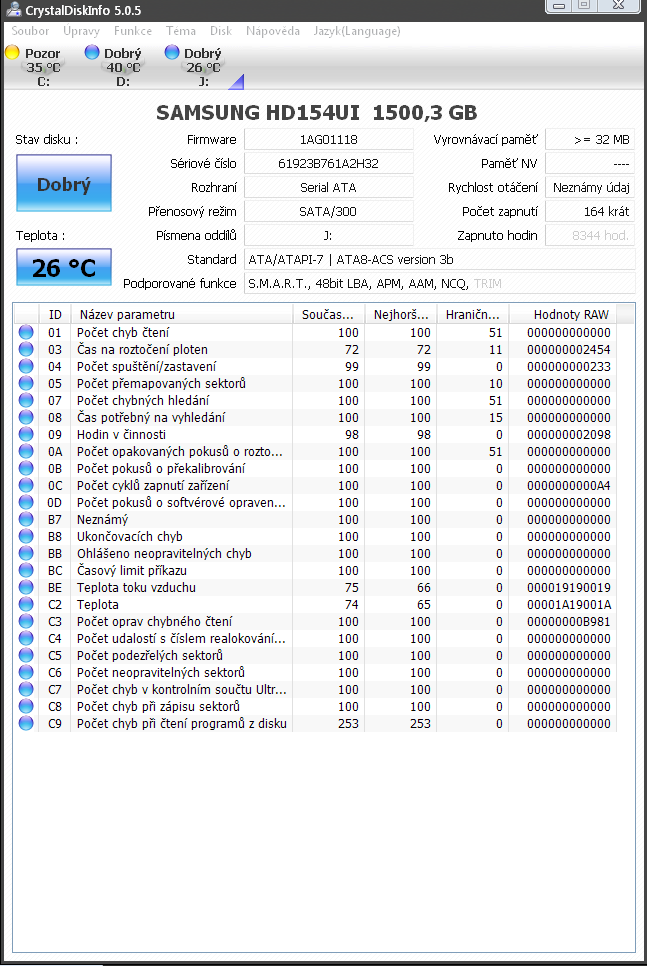
Task: Click the Zapnuto hodin value field
Action: tap(590, 236)
